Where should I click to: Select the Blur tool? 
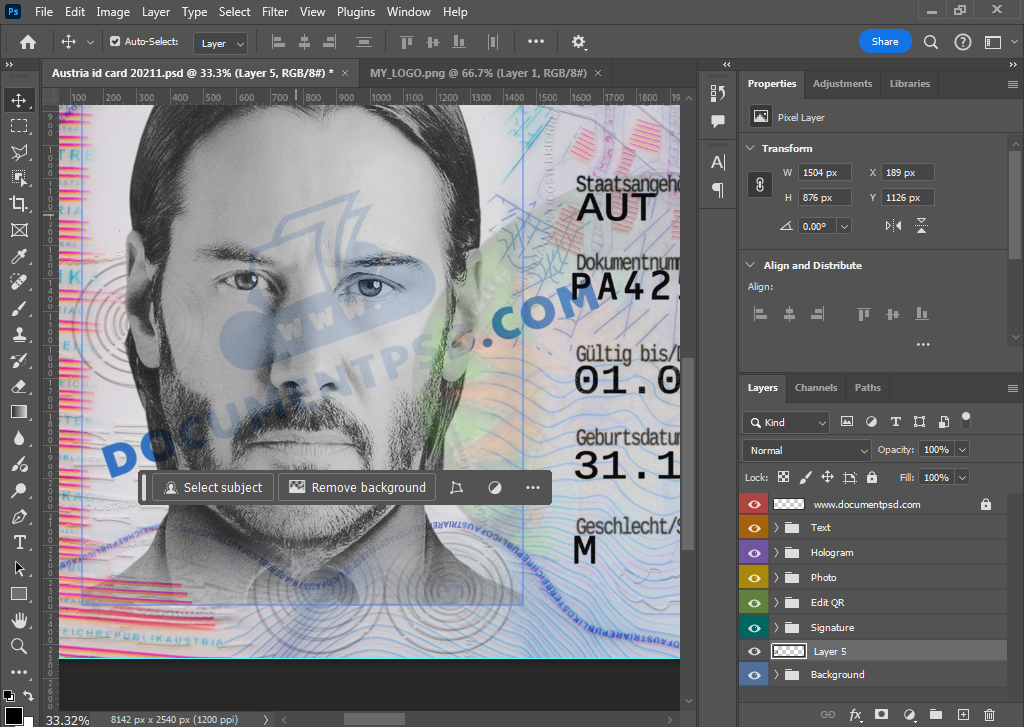tap(19, 438)
